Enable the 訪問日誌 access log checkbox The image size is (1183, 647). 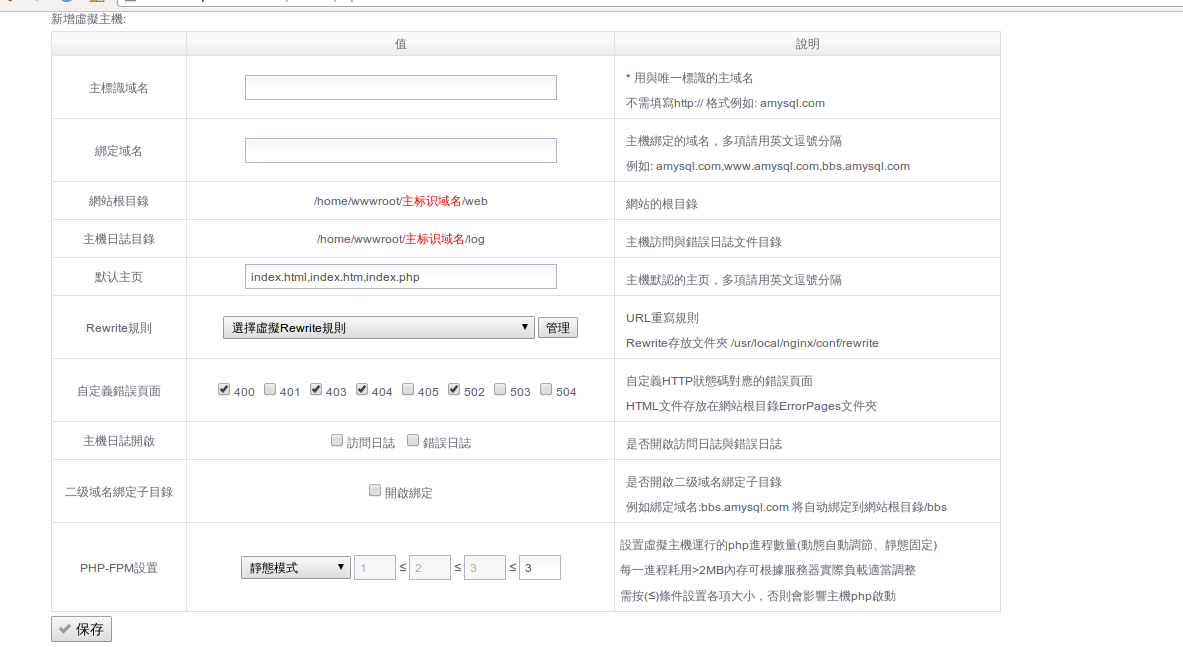337,440
